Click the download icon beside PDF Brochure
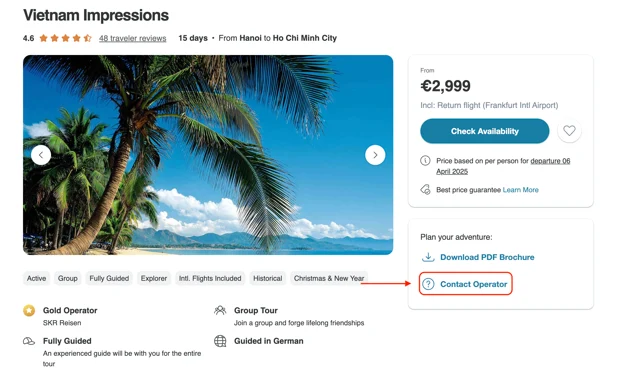Viewport: 617px width, 371px height. click(x=428, y=257)
